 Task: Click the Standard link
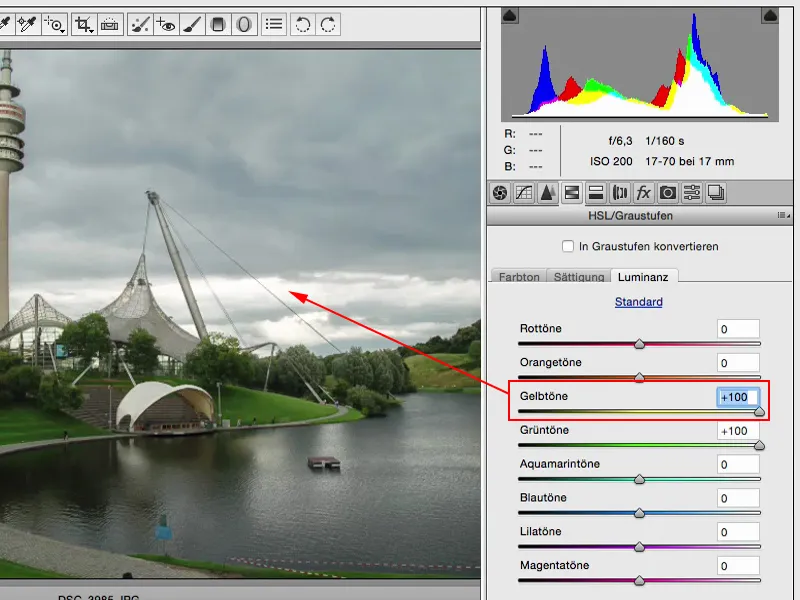(638, 302)
